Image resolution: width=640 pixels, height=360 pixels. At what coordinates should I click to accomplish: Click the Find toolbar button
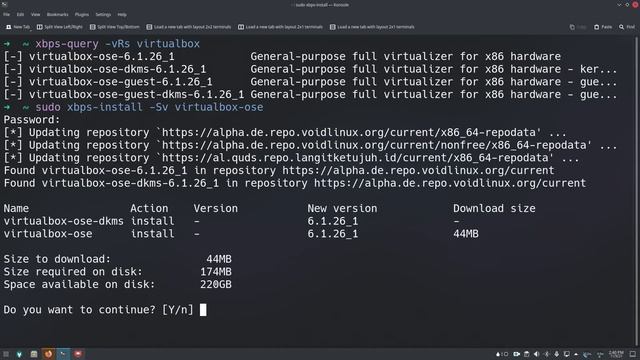627,27
